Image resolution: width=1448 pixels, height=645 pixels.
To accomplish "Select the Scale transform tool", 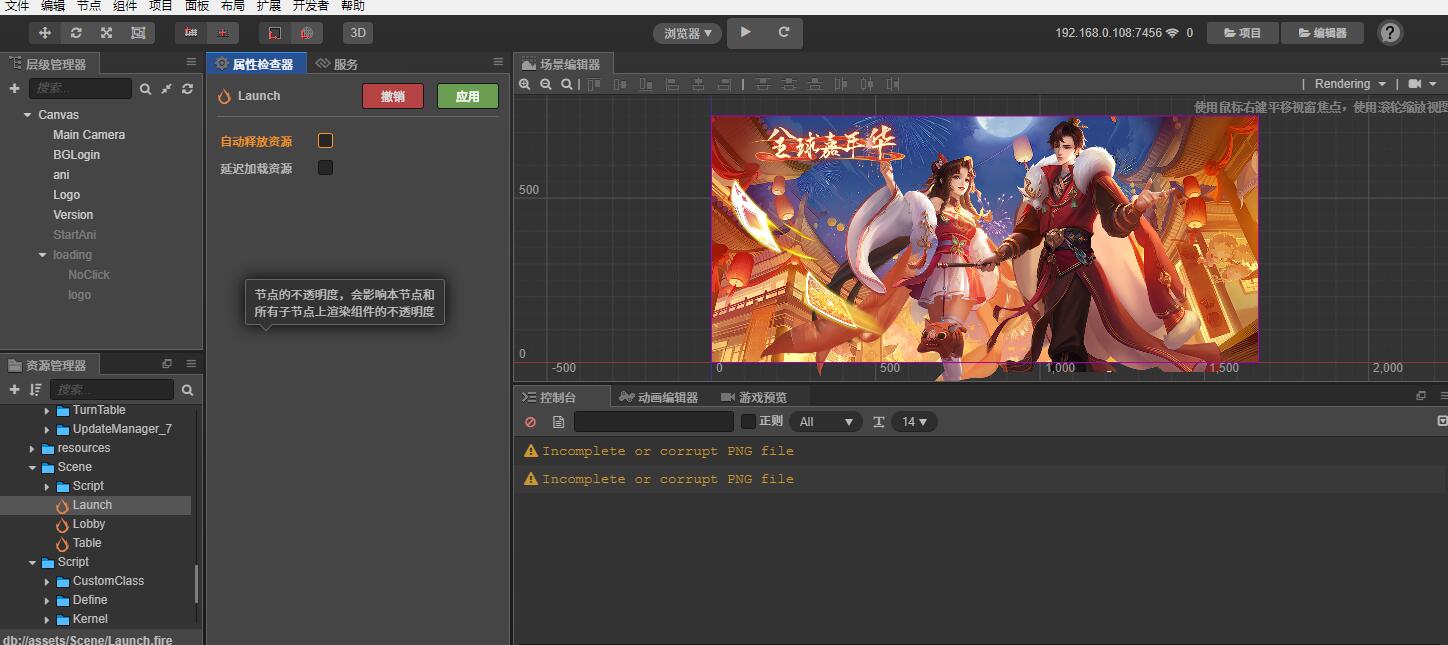I will click(x=106, y=33).
